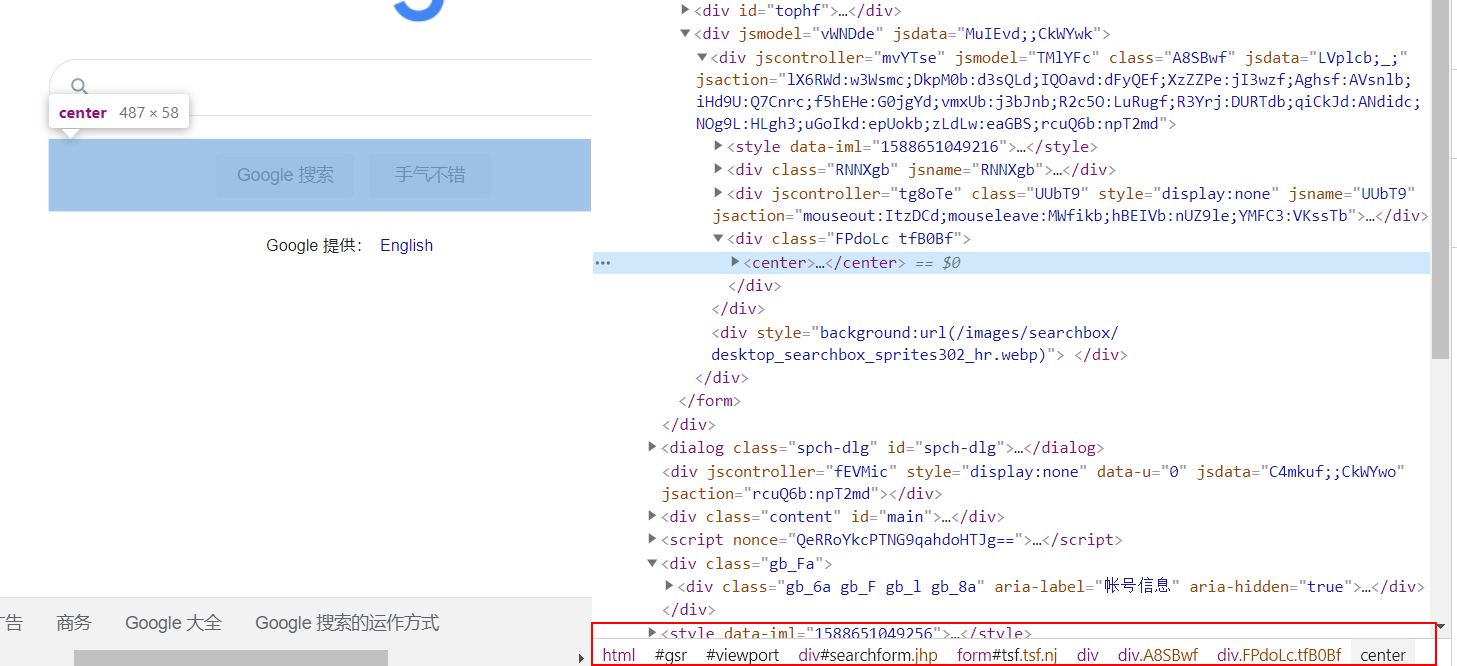Open the 商务 footer link
Image resolution: width=1457 pixels, height=666 pixels.
pyautogui.click(x=74, y=623)
